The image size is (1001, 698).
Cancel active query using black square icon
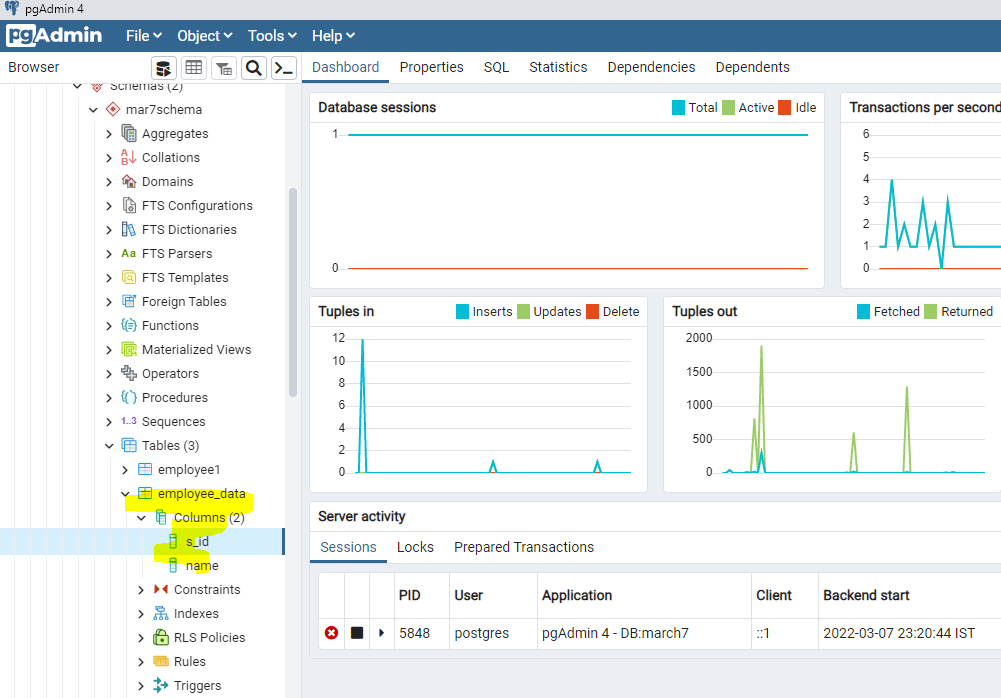coord(357,633)
